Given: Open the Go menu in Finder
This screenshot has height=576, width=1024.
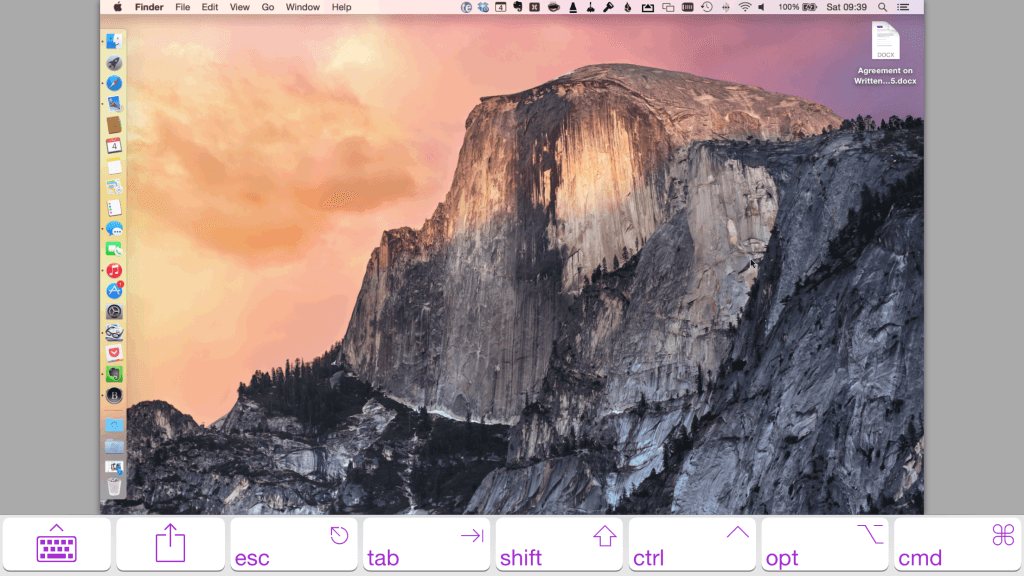Looking at the screenshot, I should click(x=267, y=7).
